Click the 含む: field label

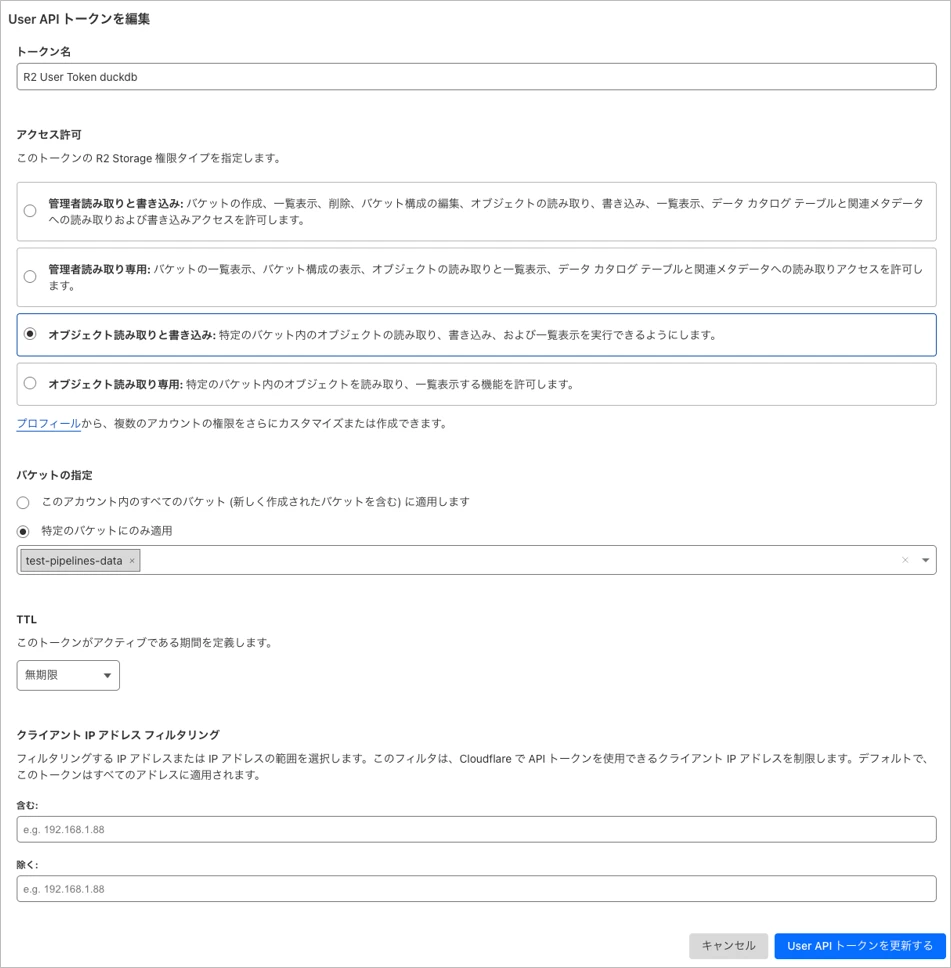(27, 805)
